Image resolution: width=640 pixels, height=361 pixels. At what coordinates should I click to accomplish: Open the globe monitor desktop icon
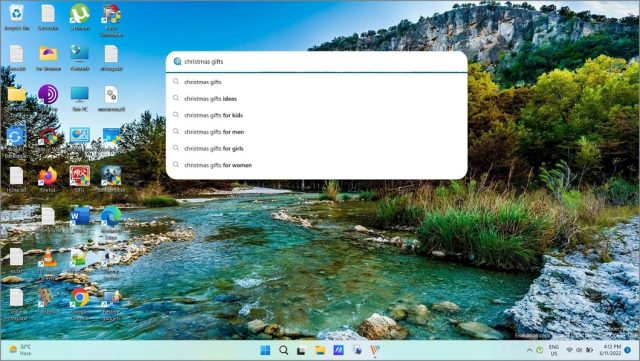point(80,57)
